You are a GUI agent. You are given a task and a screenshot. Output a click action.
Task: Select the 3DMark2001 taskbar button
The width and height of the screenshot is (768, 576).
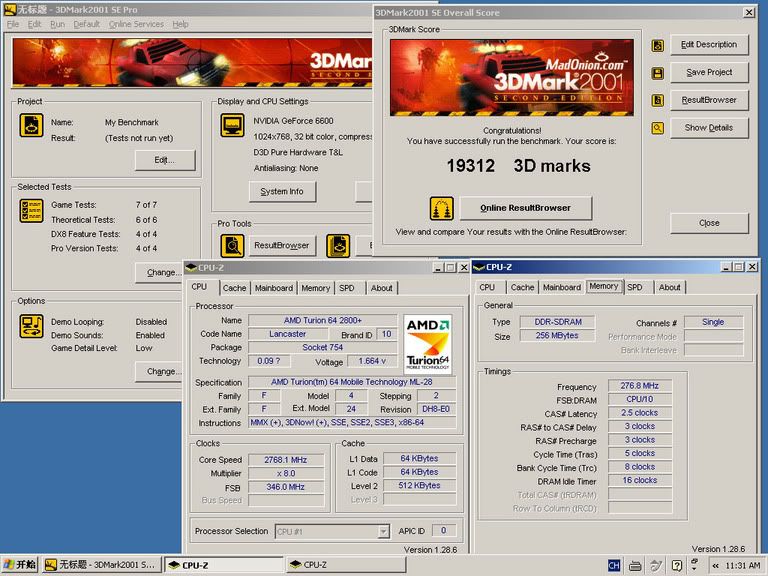pyautogui.click(x=101, y=565)
